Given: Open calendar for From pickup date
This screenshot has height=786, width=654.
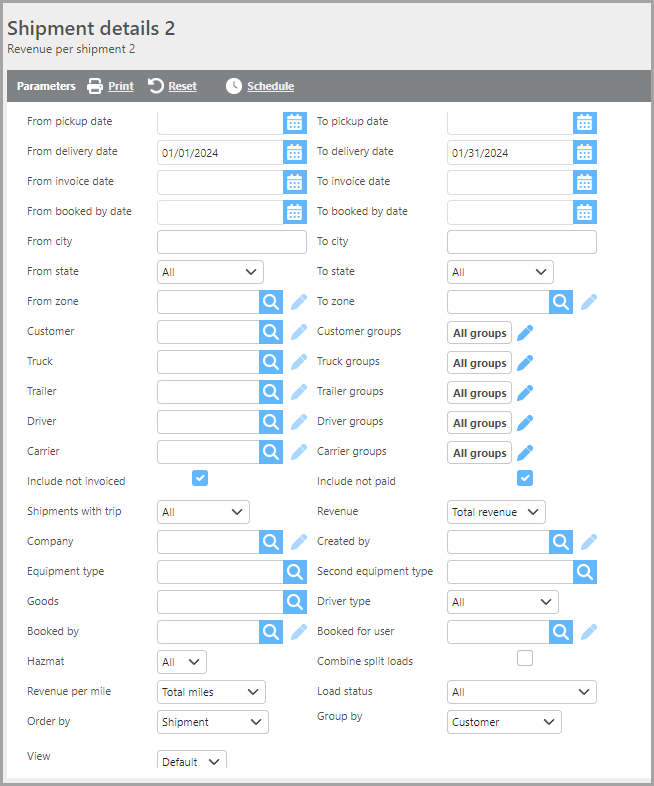Looking at the screenshot, I should coord(294,122).
